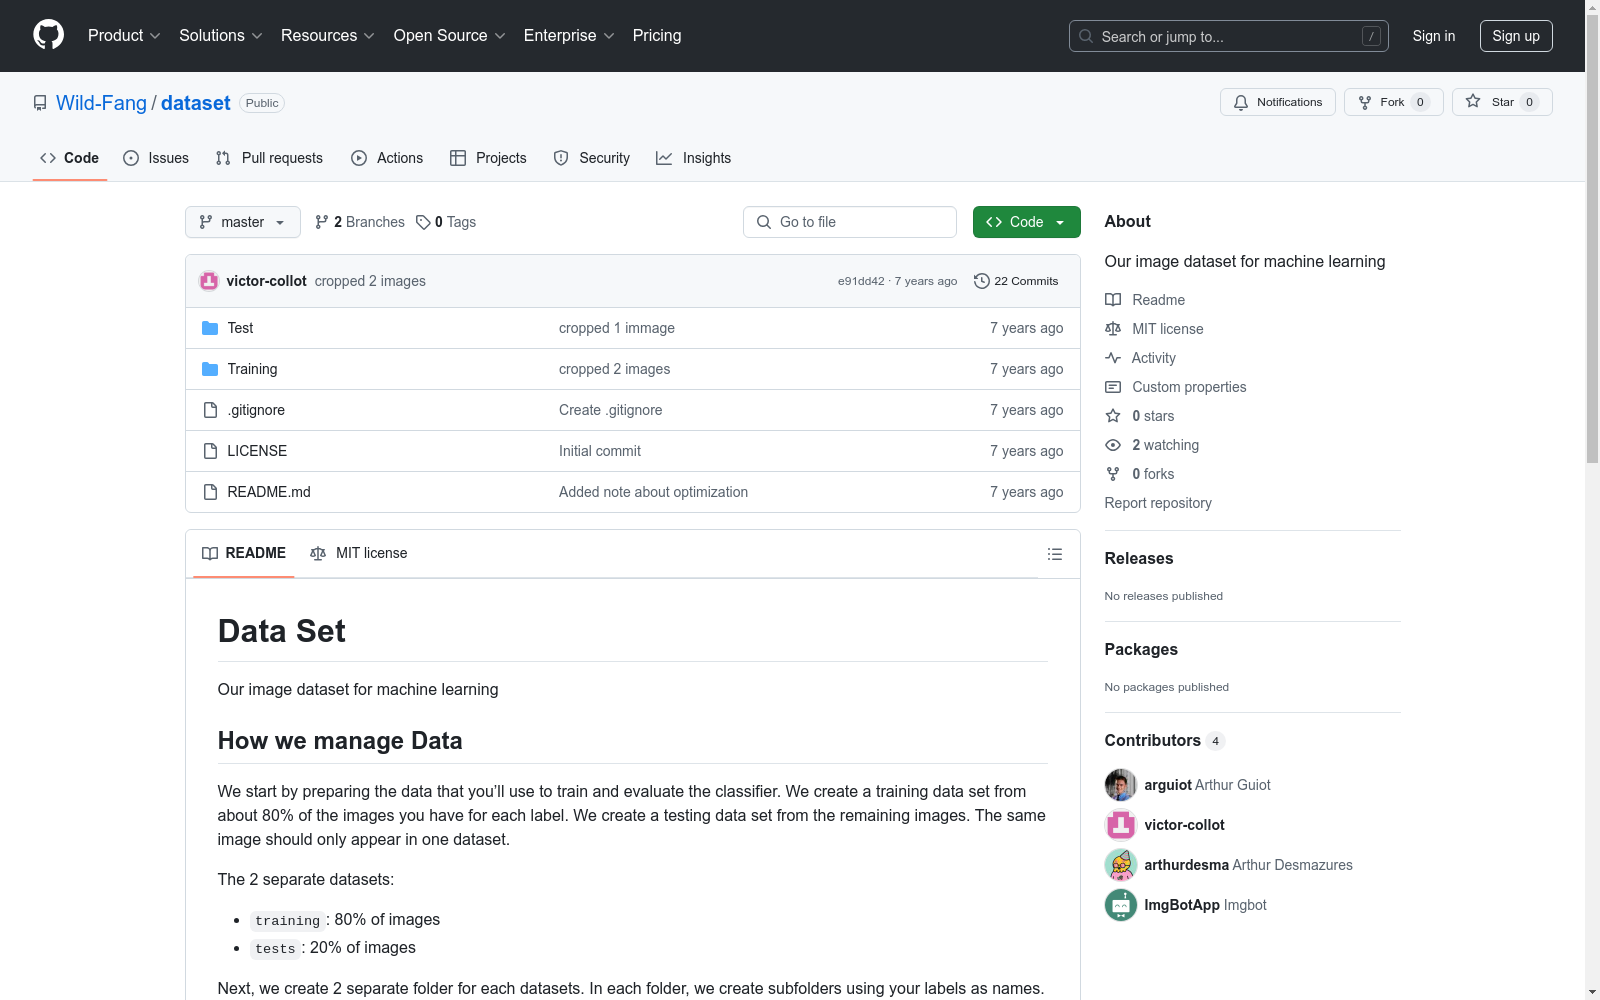Open the green Code dropdown

[1026, 222]
